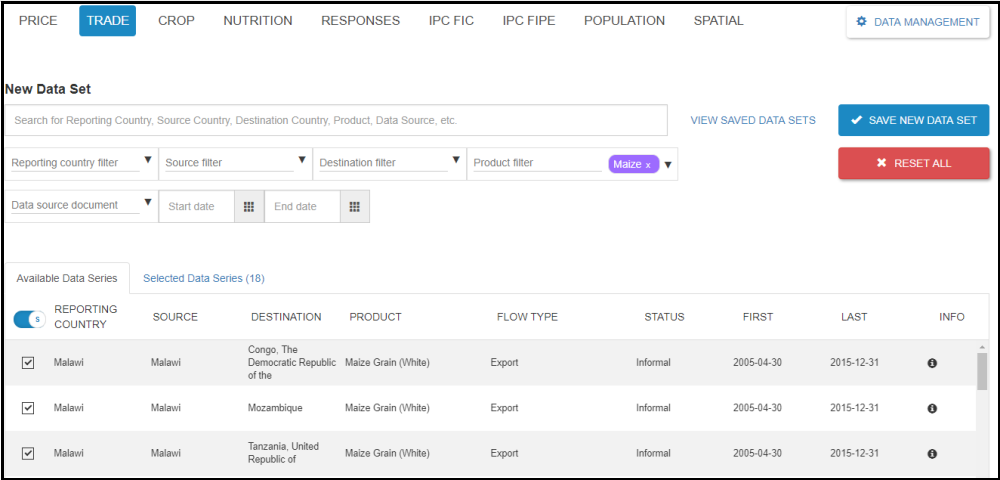Click info icon for Congo destination row
Image resolution: width=1000 pixels, height=480 pixels.
point(932,363)
